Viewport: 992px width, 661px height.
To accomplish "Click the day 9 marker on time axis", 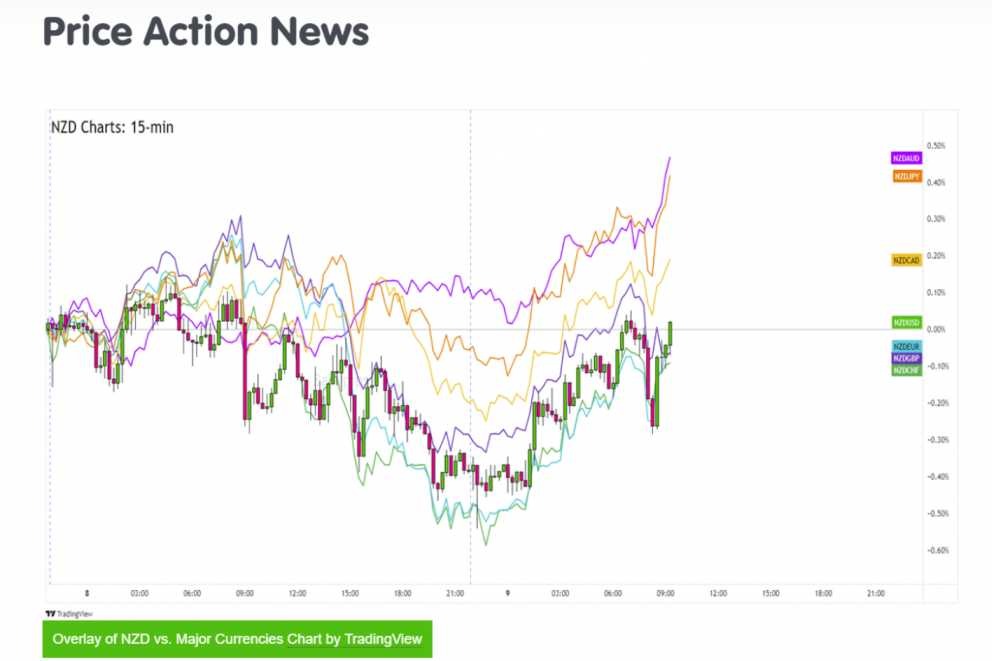I will pyautogui.click(x=508, y=593).
